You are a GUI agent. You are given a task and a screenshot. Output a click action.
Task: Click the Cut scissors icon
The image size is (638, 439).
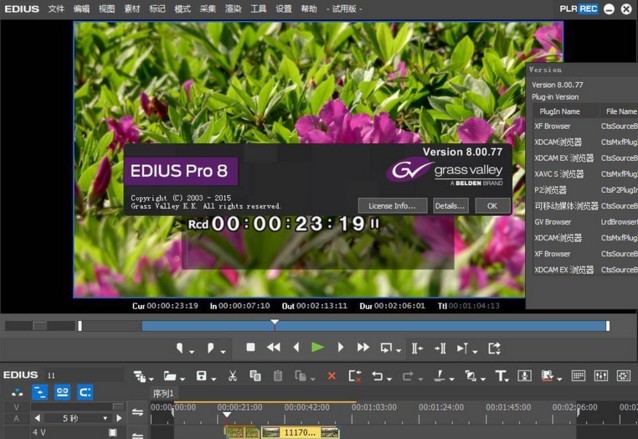232,376
